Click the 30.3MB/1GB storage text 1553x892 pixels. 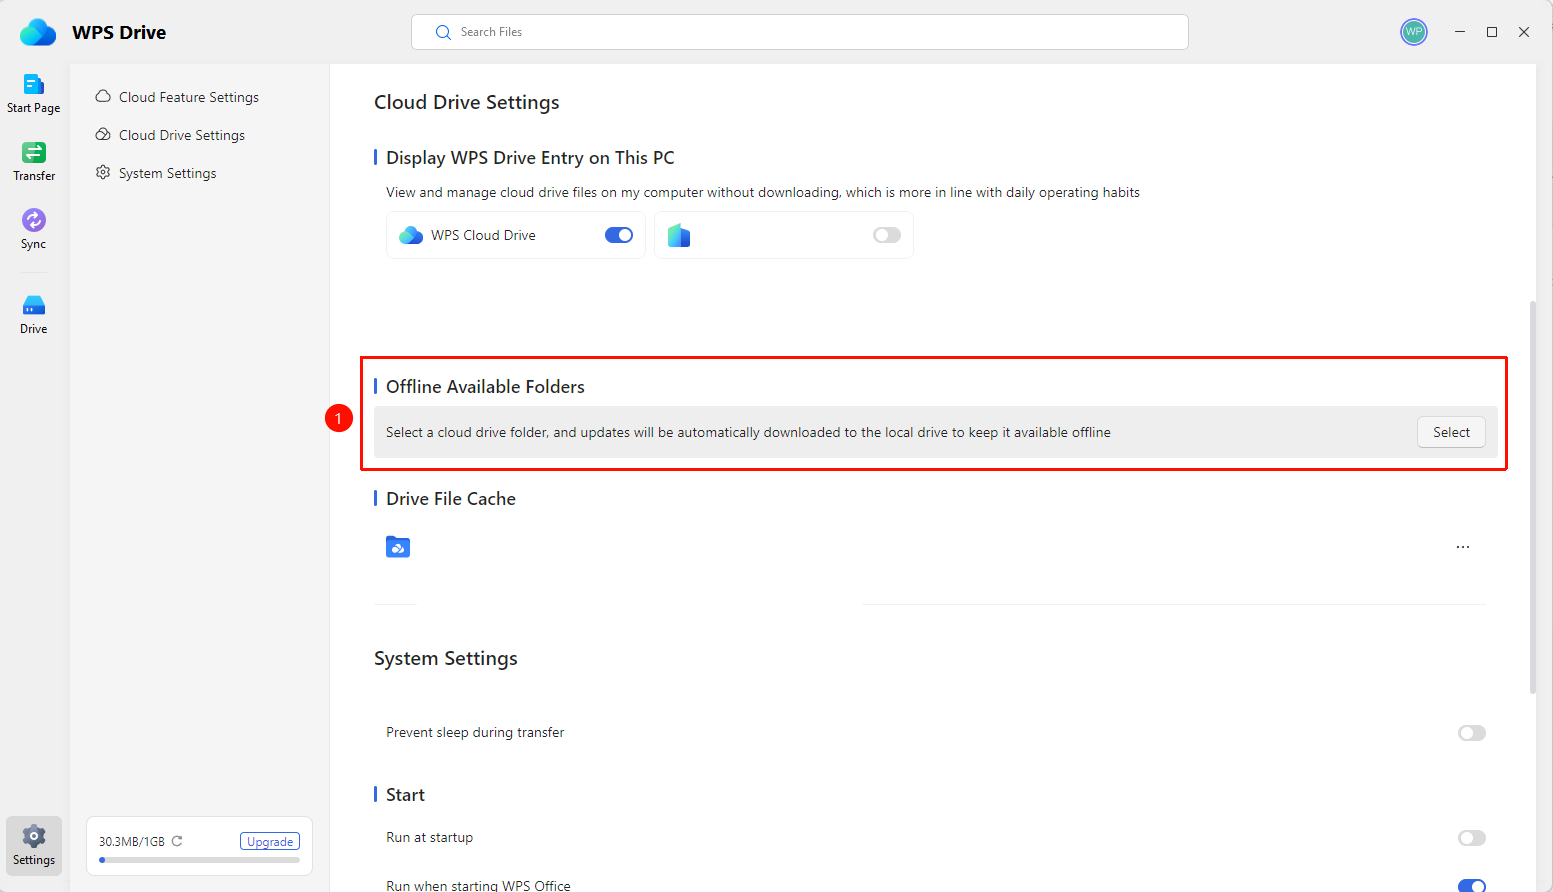pos(132,842)
